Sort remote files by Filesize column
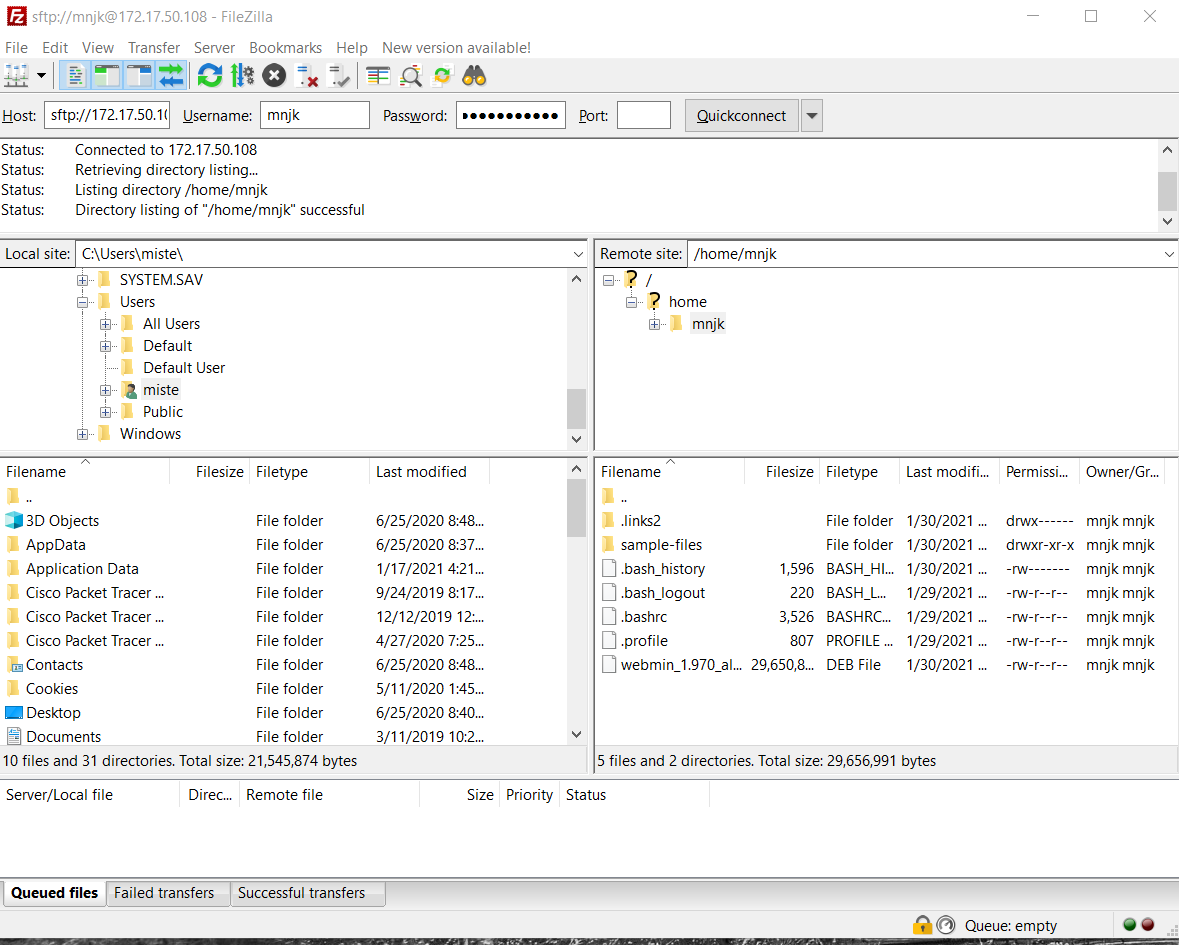Image resolution: width=1179 pixels, height=945 pixels. pyautogui.click(x=781, y=471)
